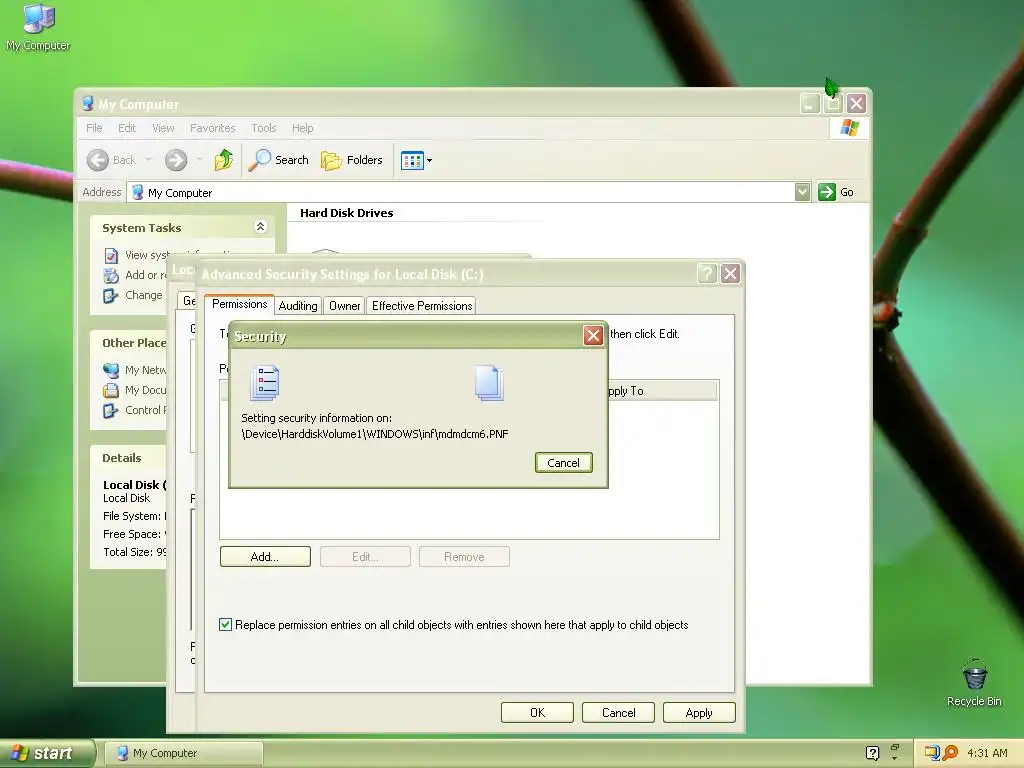This screenshot has height=768, width=1024.
Task: Open the Edit menu in My Computer
Action: click(x=127, y=128)
